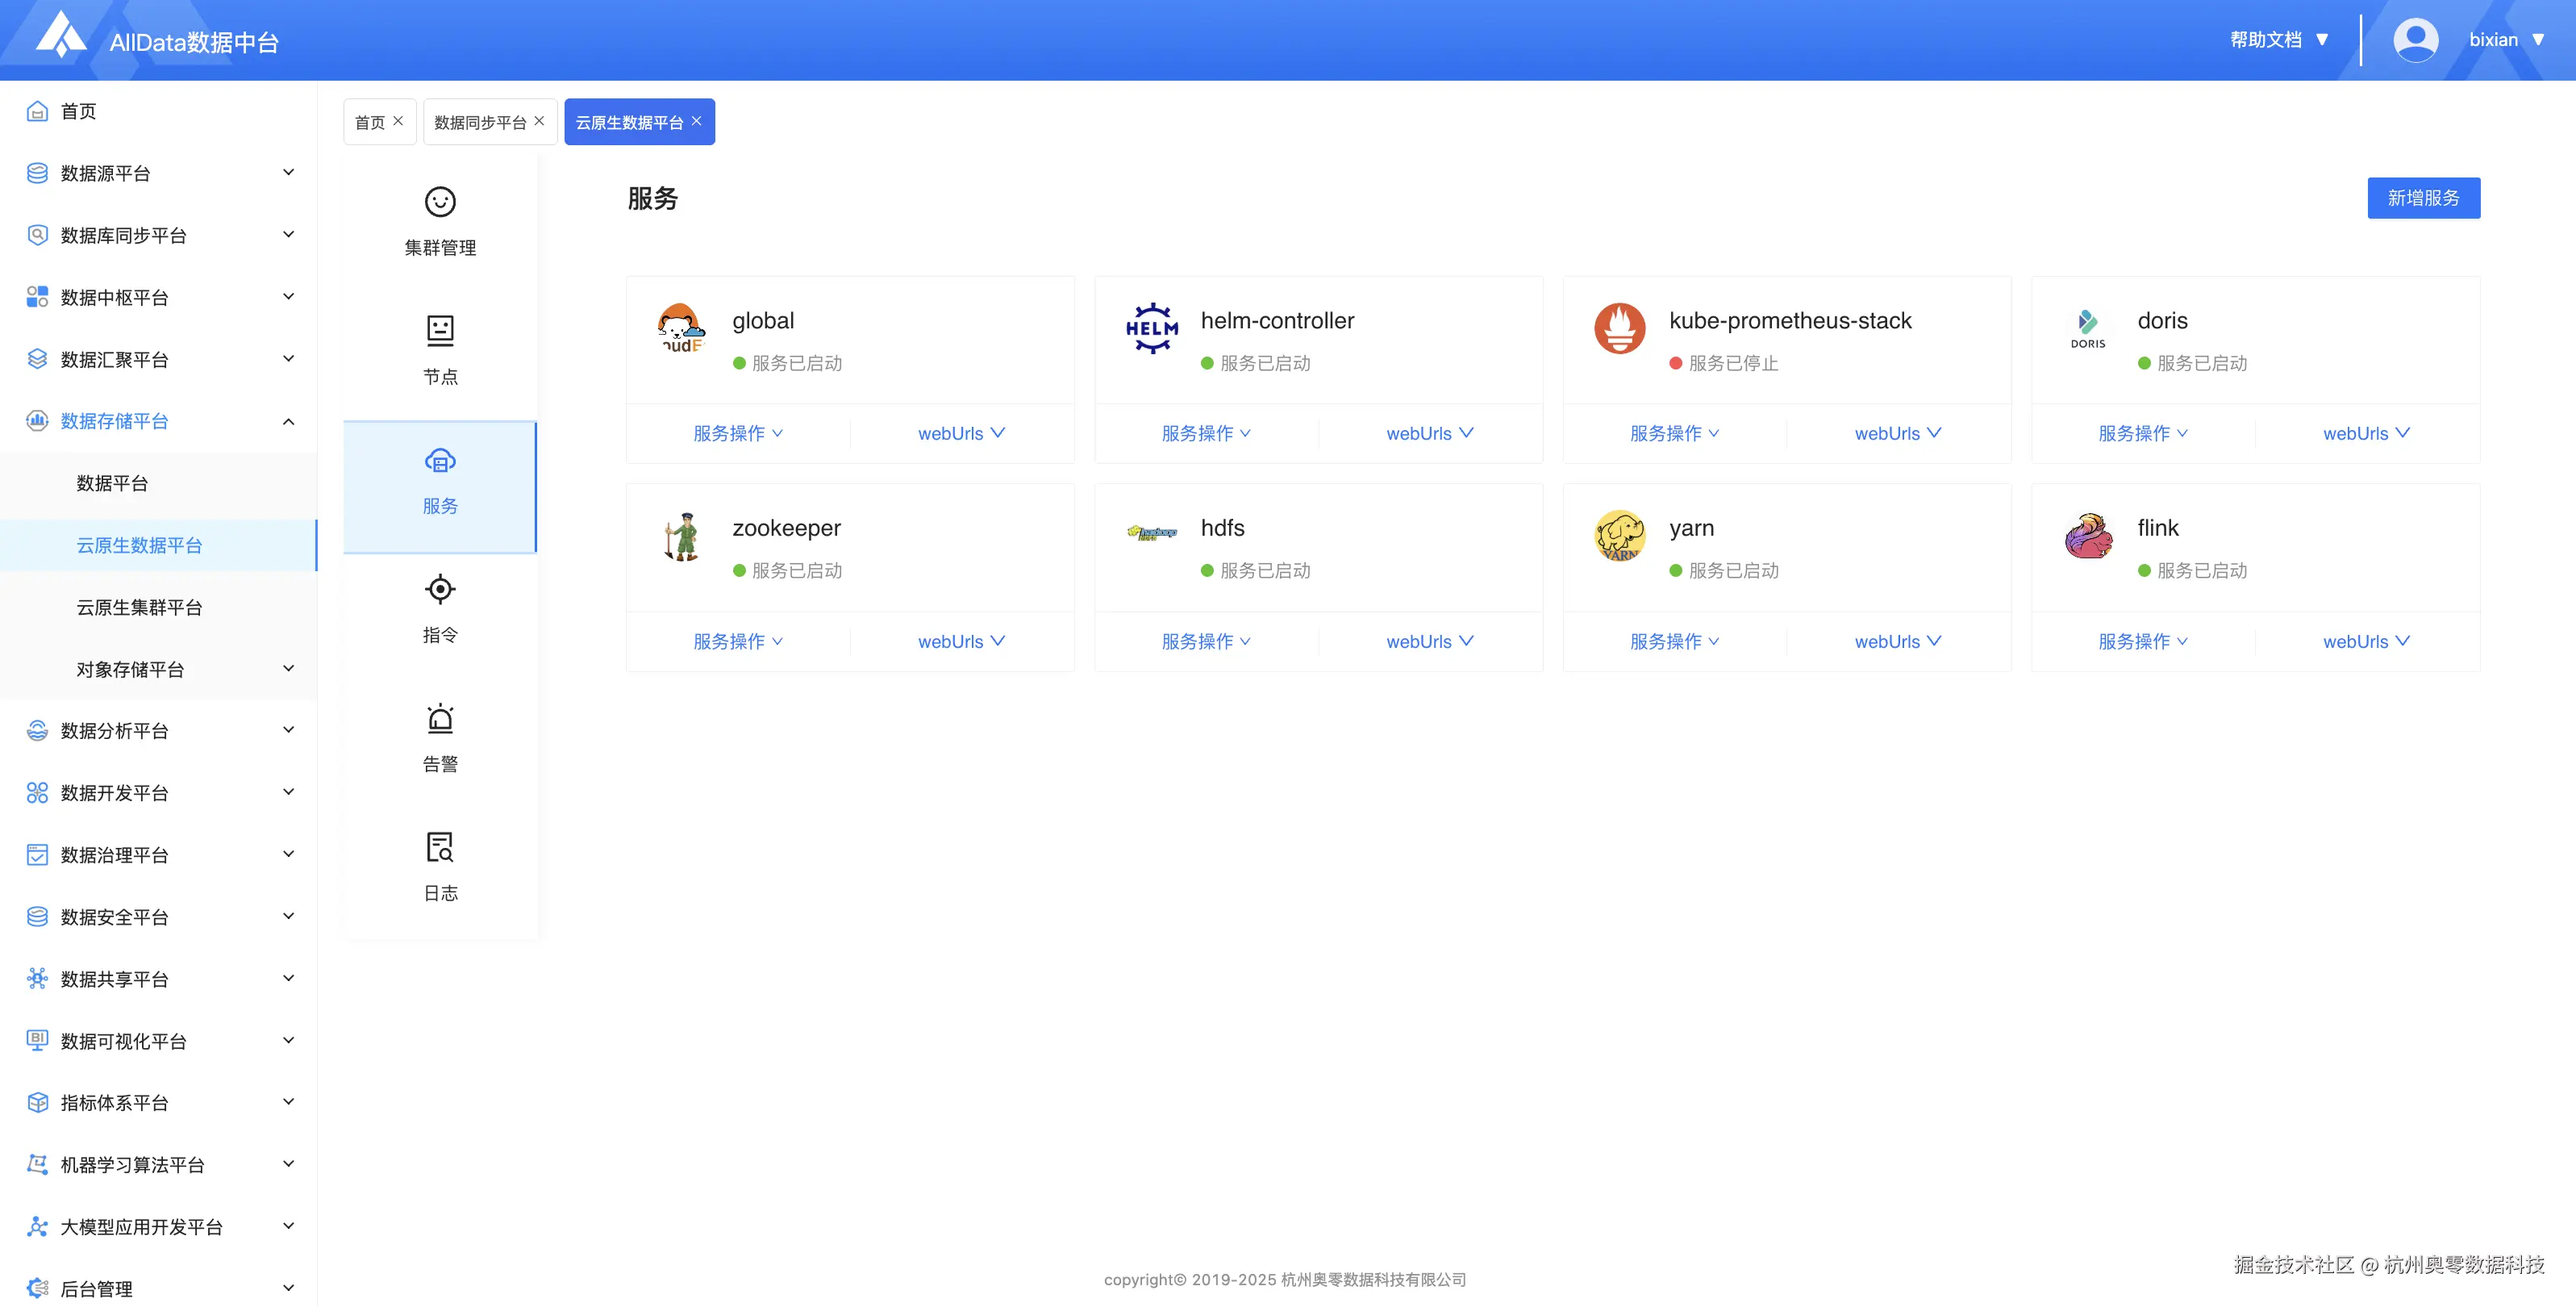Close the 云原生数据平台 tab
Viewport: 2576px width, 1307px height.
[697, 121]
